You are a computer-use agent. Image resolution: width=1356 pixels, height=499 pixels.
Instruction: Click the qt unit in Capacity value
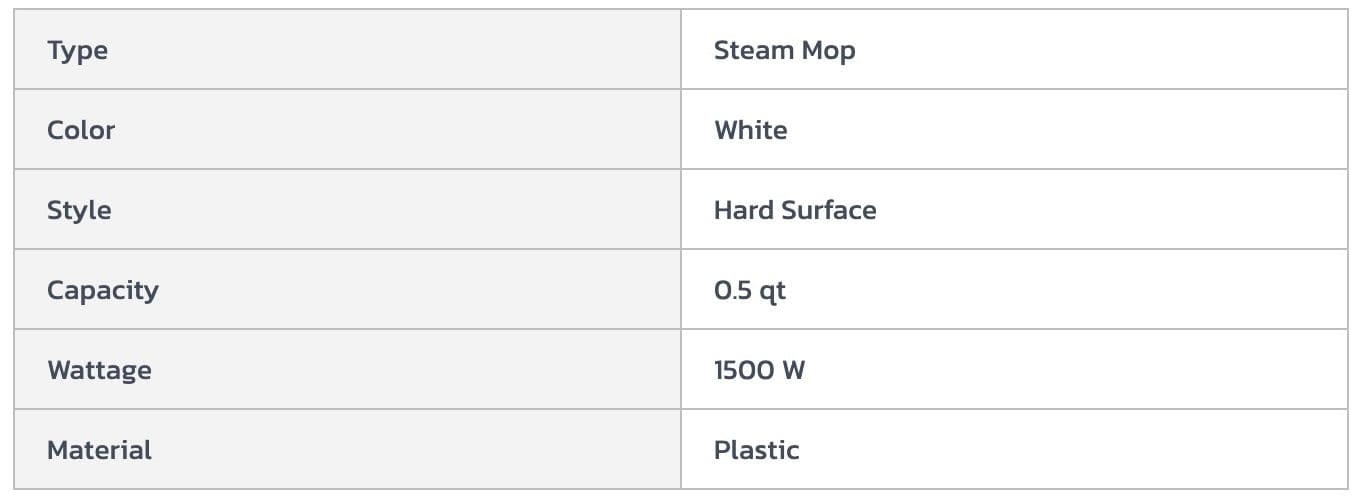click(x=773, y=291)
